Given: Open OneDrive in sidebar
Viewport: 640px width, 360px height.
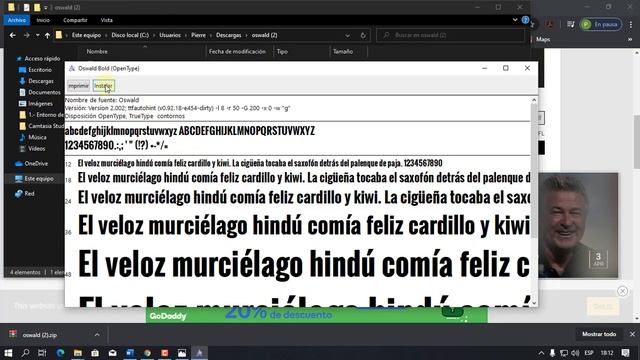Looking at the screenshot, I should click(36, 164).
